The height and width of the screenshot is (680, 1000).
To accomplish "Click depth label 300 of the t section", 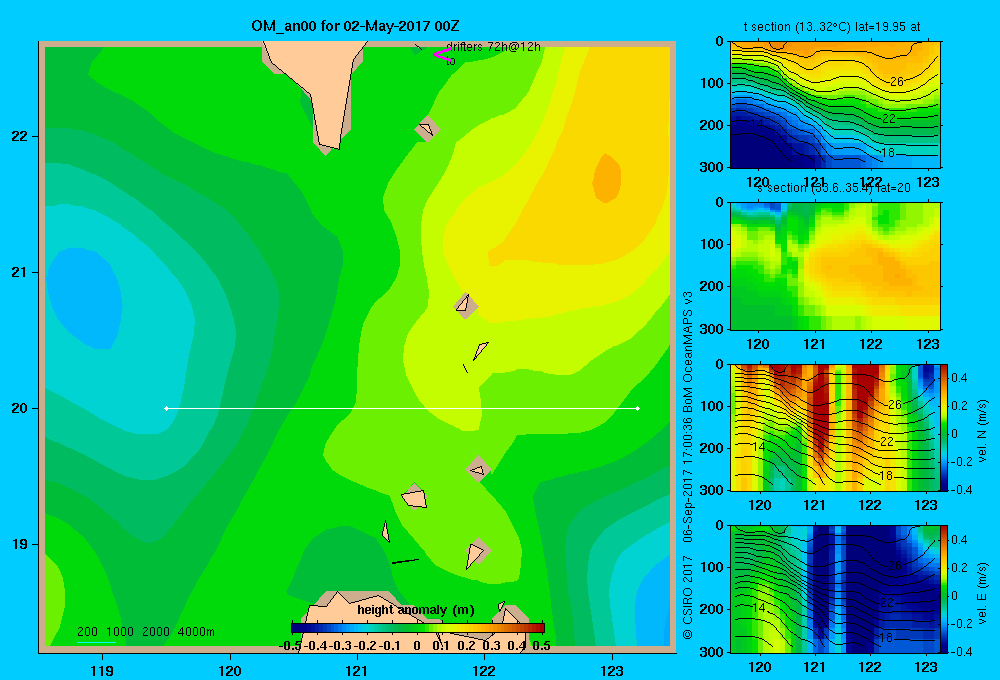I will pos(712,167).
